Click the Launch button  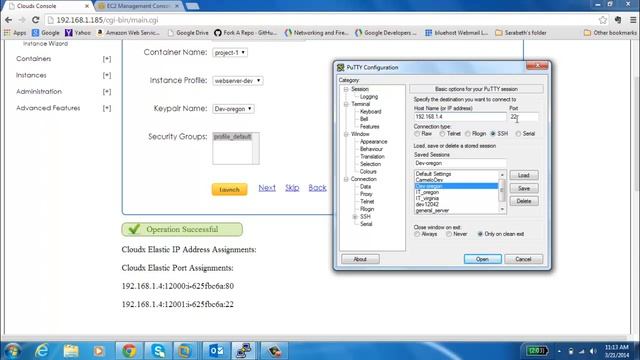[229, 189]
